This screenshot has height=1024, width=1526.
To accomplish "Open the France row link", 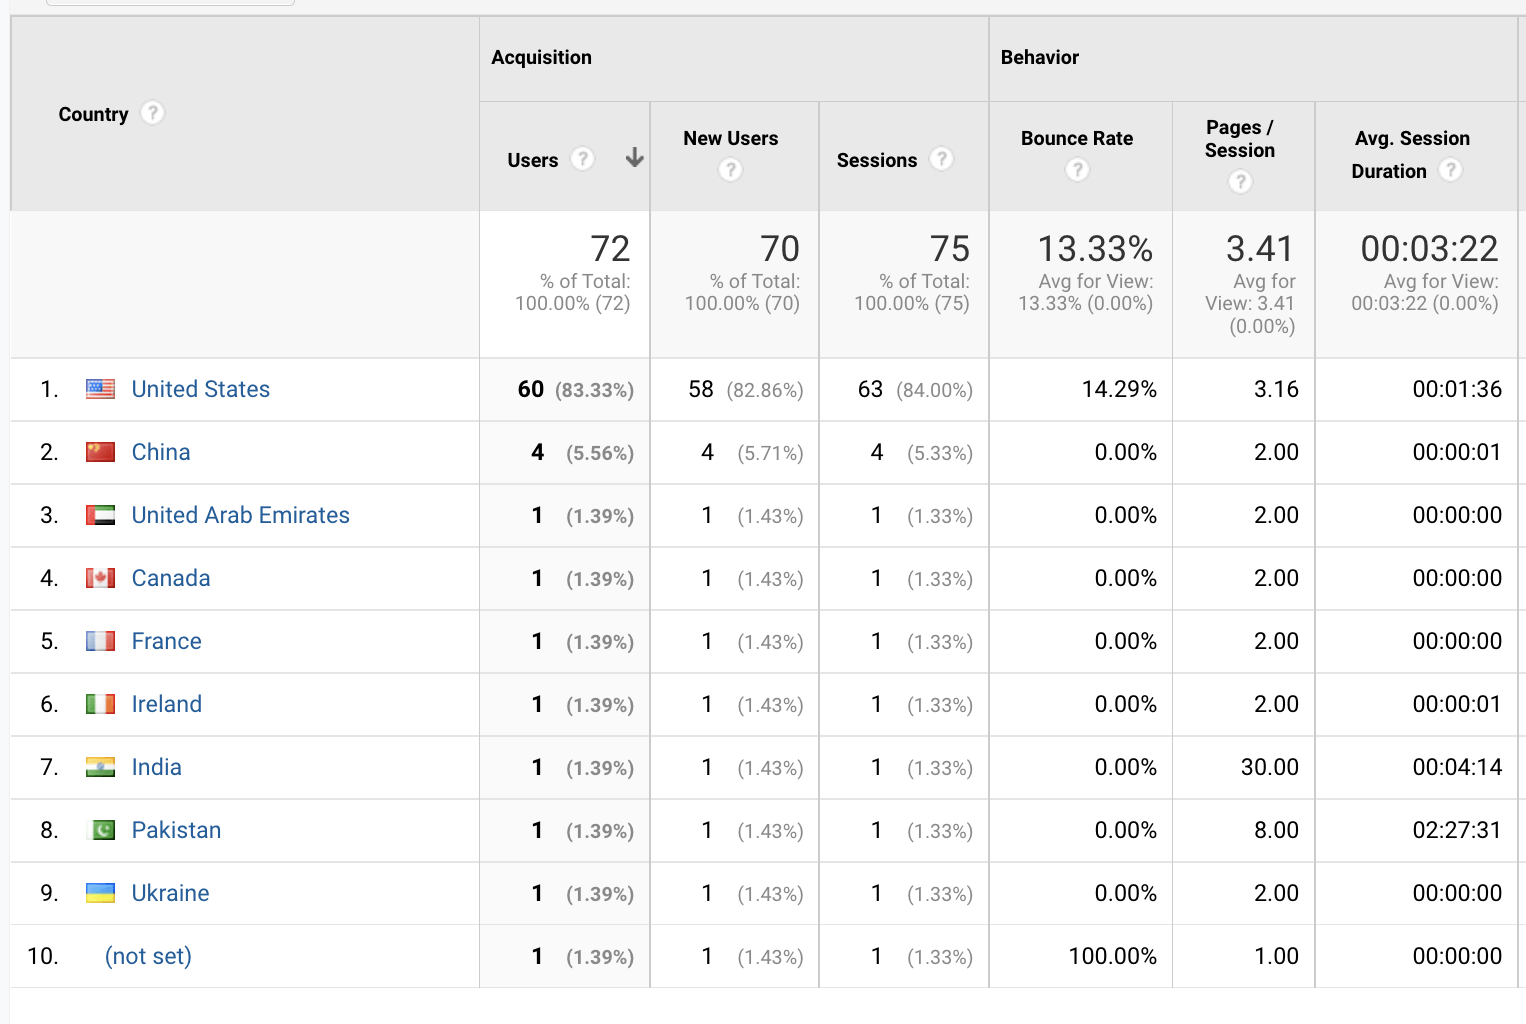I will [166, 641].
